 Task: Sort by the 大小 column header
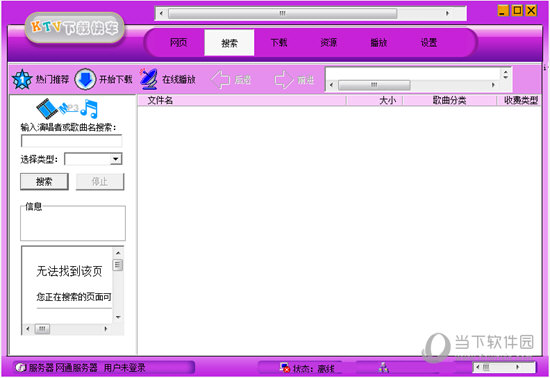tap(375, 101)
